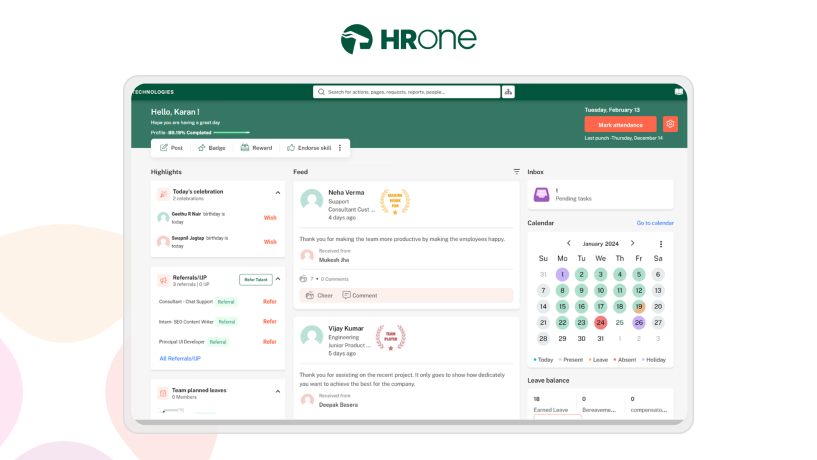Click Vijay Kumar's profile avatar

pos(312,336)
